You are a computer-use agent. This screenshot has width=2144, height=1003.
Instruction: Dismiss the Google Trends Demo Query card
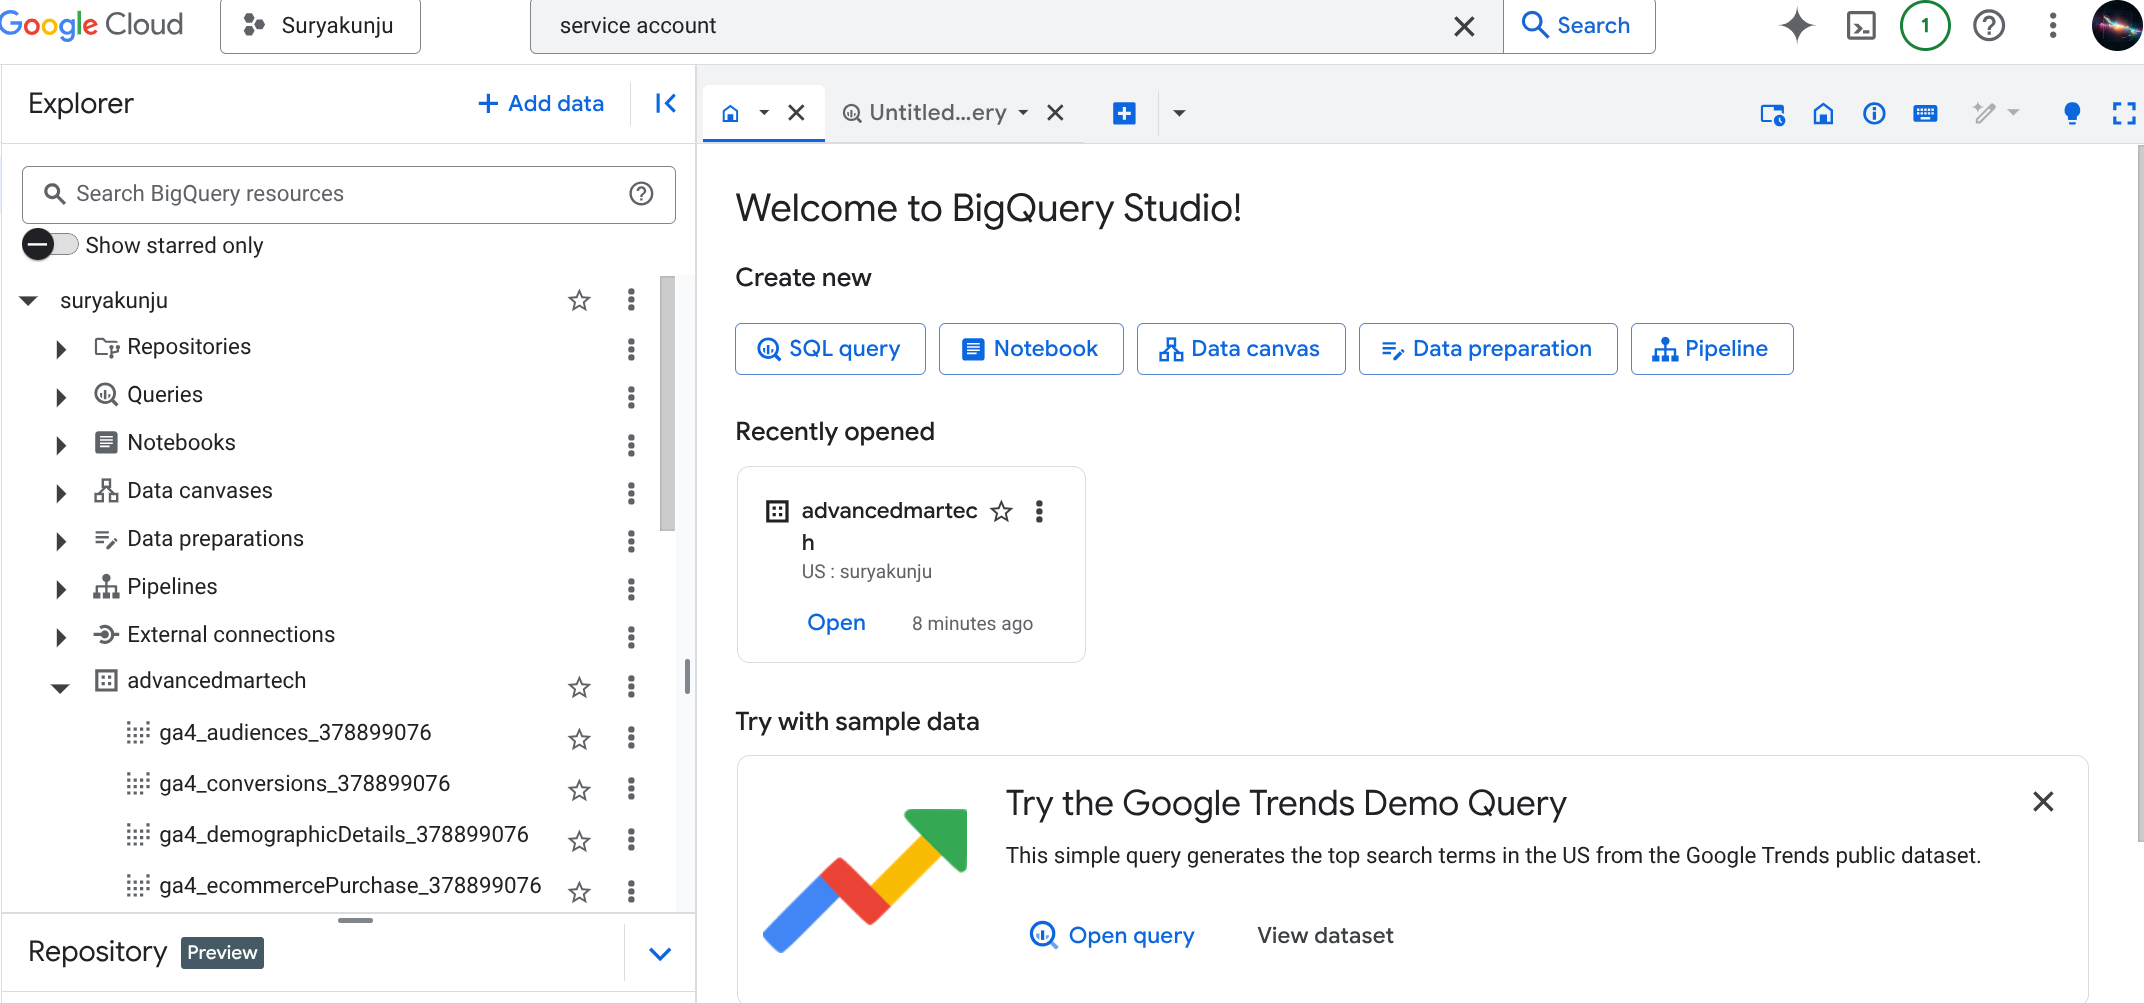click(2043, 802)
